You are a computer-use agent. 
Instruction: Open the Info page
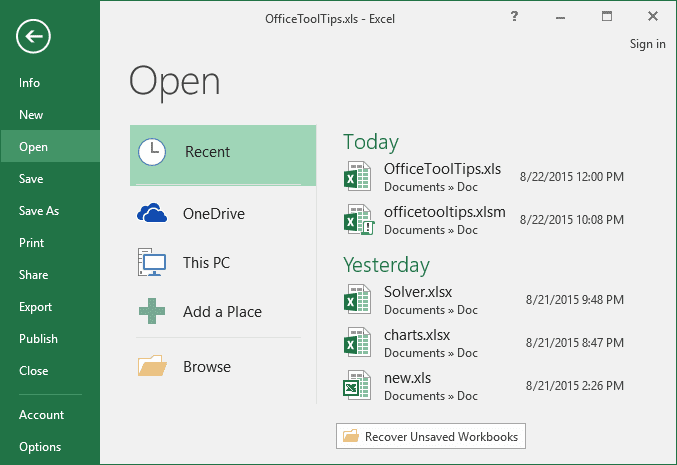pos(50,82)
